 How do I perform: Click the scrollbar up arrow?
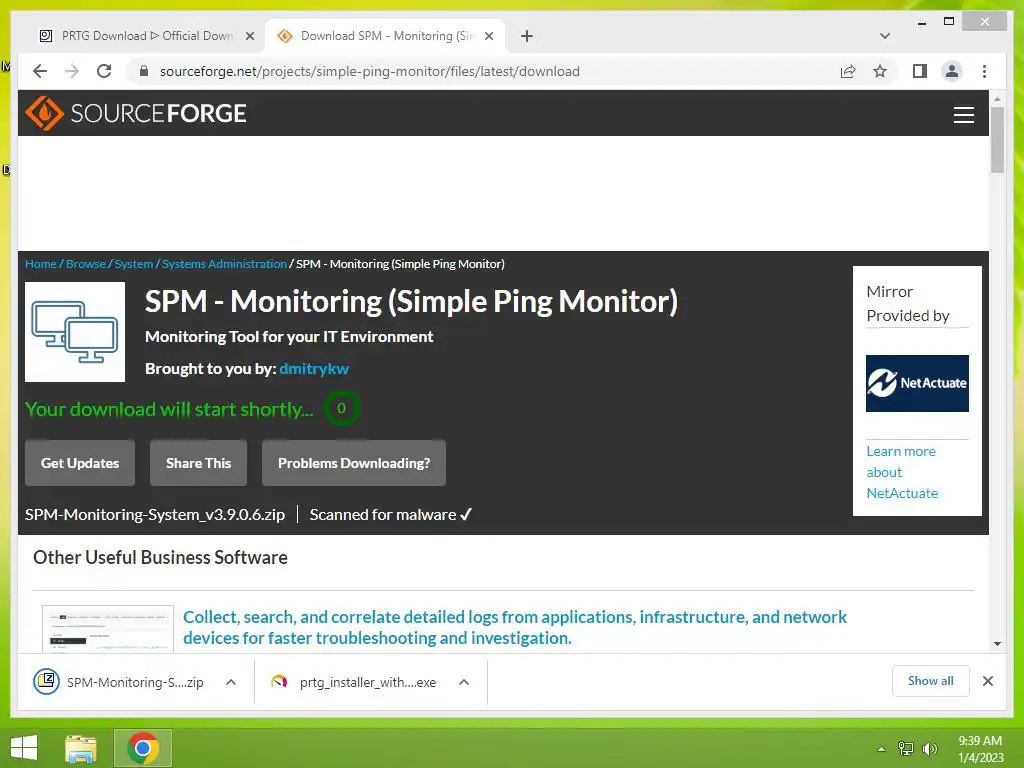(x=997, y=99)
